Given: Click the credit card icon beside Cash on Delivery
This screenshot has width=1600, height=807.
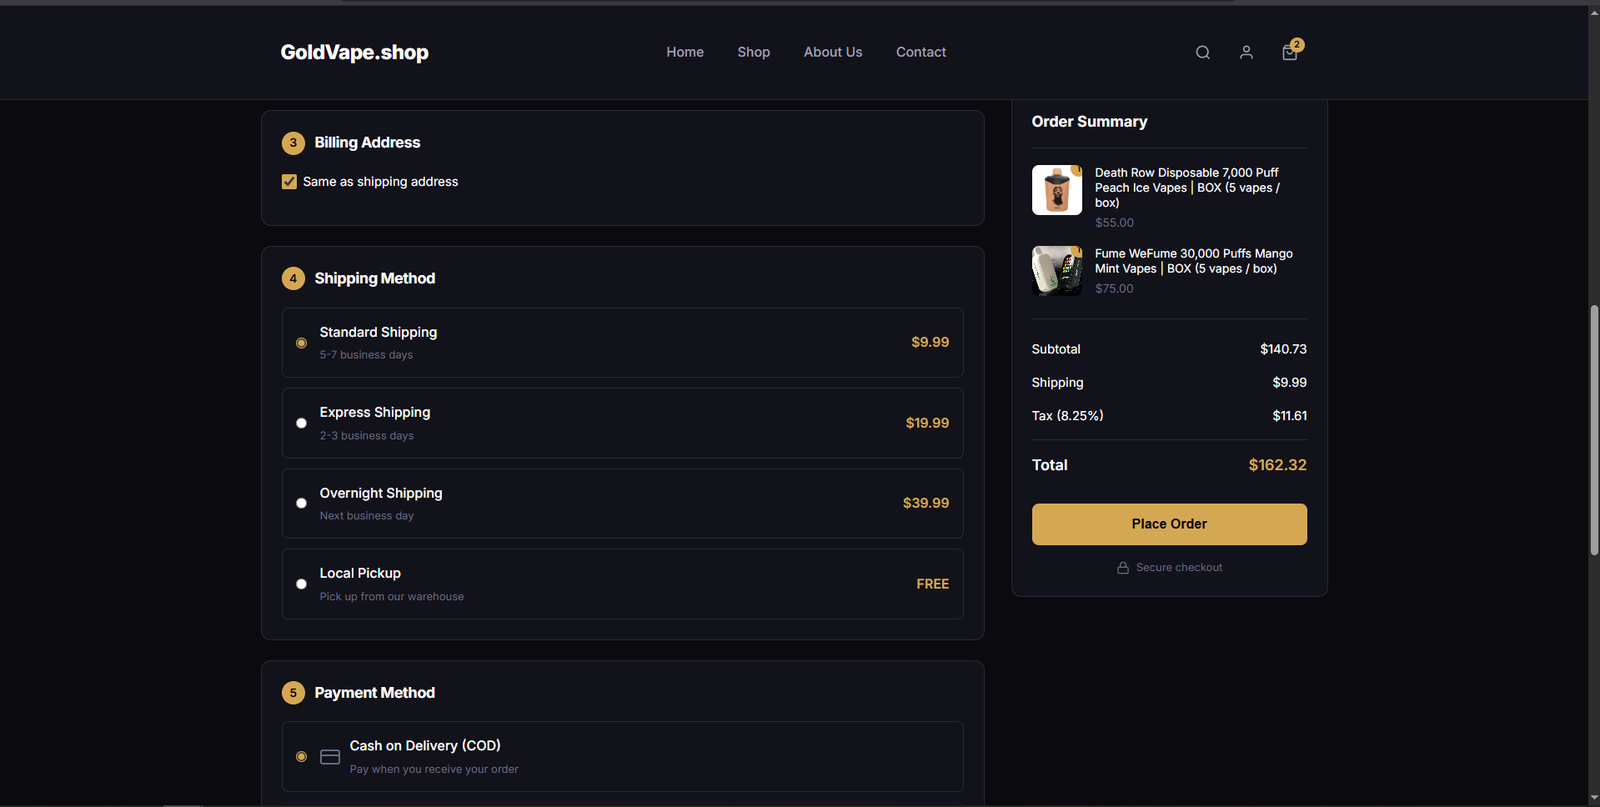Looking at the screenshot, I should pos(330,757).
